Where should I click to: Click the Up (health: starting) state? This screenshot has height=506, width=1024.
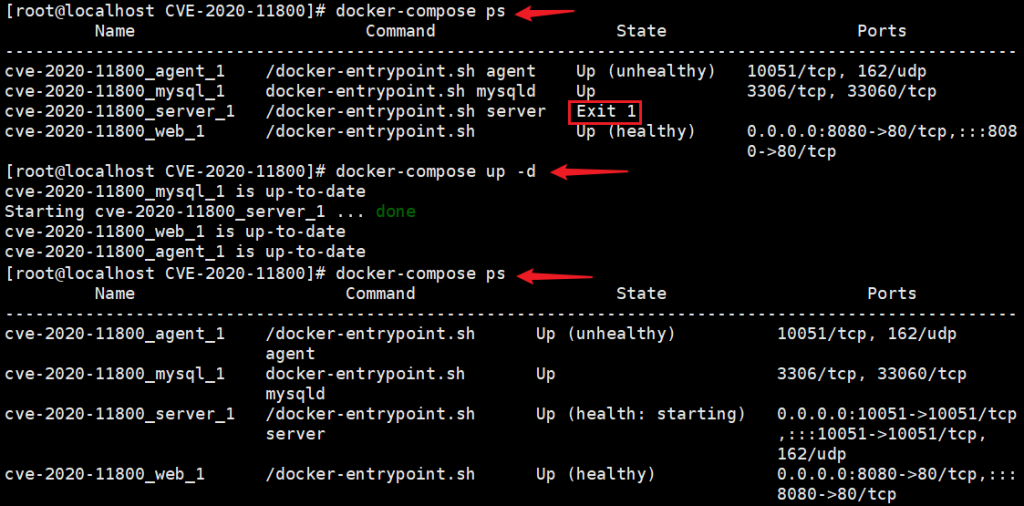pyautogui.click(x=640, y=414)
